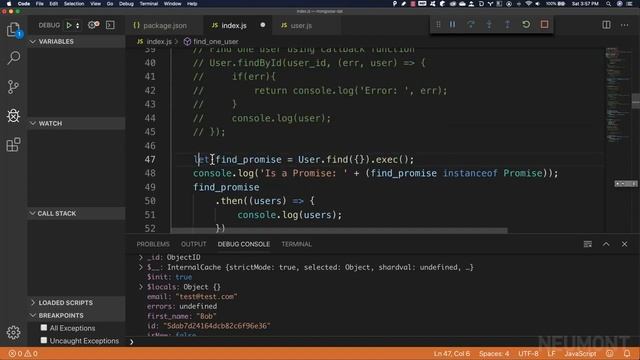This screenshot has width=640, height=360.
Task: Split the editor to the right
Action: click(607, 25)
